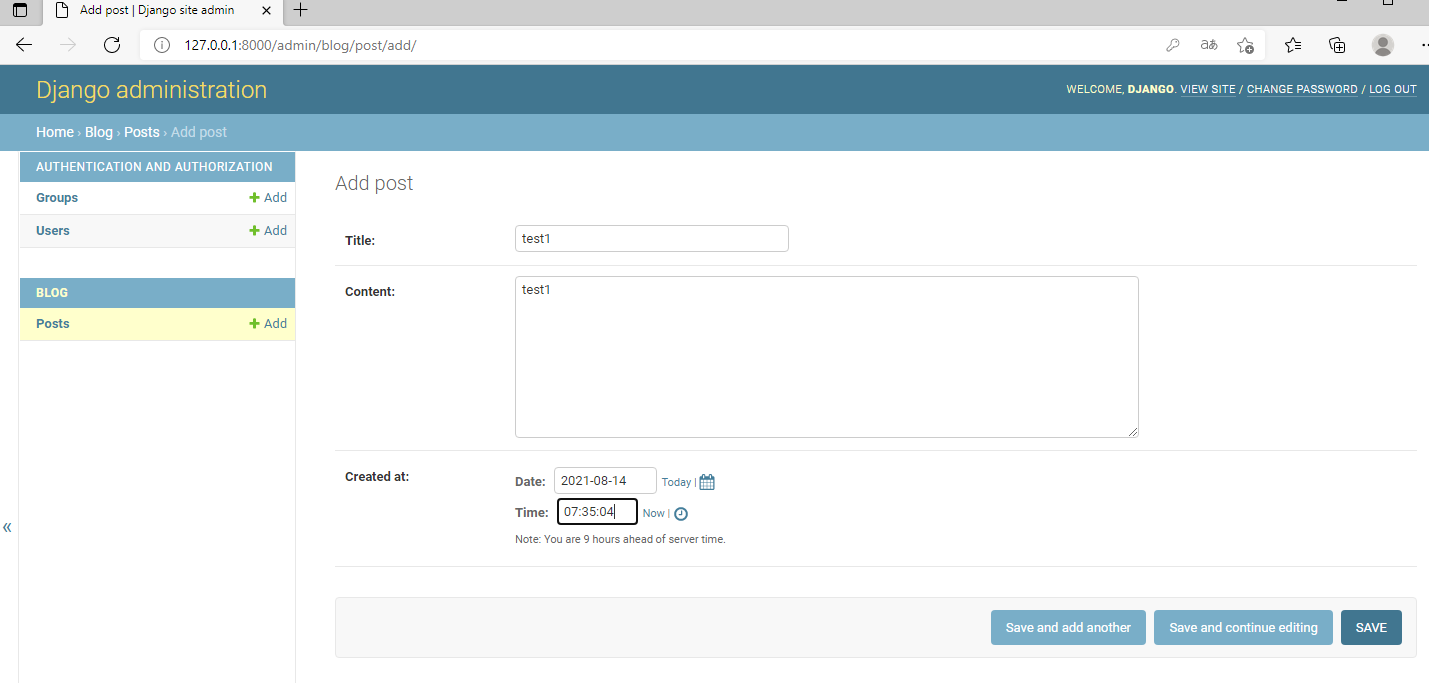Image resolution: width=1429 pixels, height=683 pixels.
Task: Open the CHANGE PASSWORD link
Action: (x=1302, y=90)
